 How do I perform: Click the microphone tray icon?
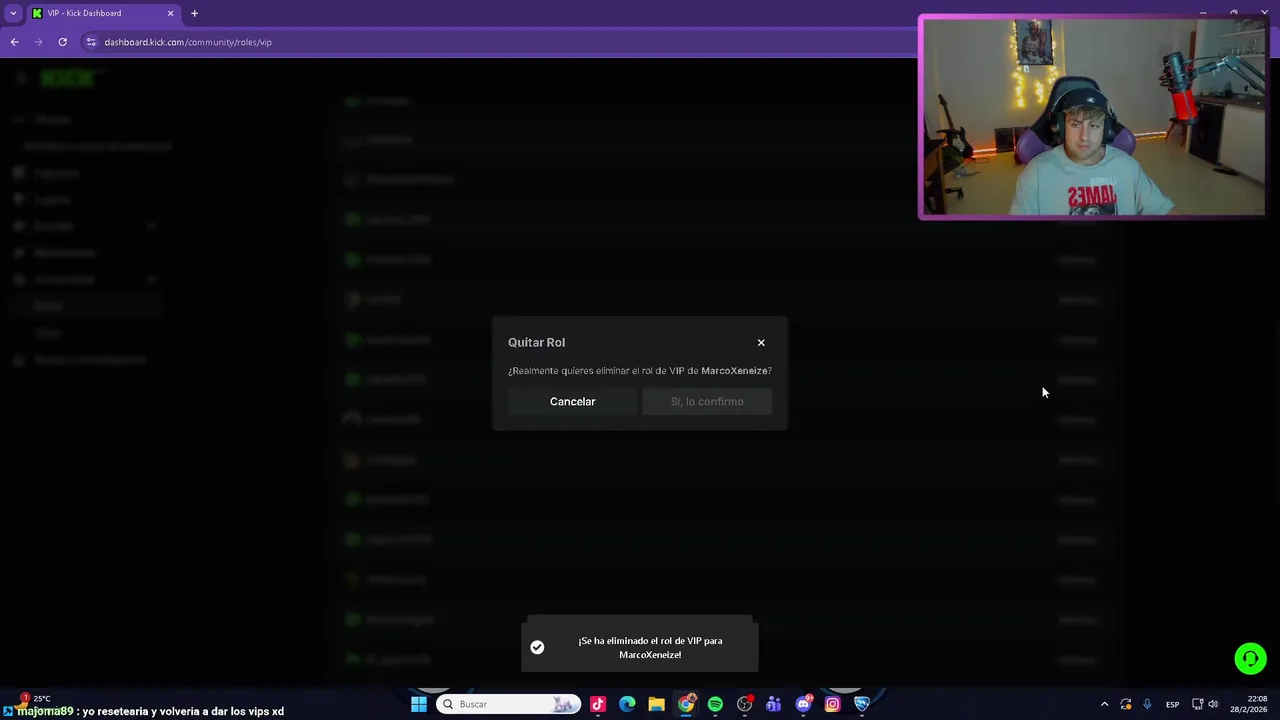[x=1147, y=704]
